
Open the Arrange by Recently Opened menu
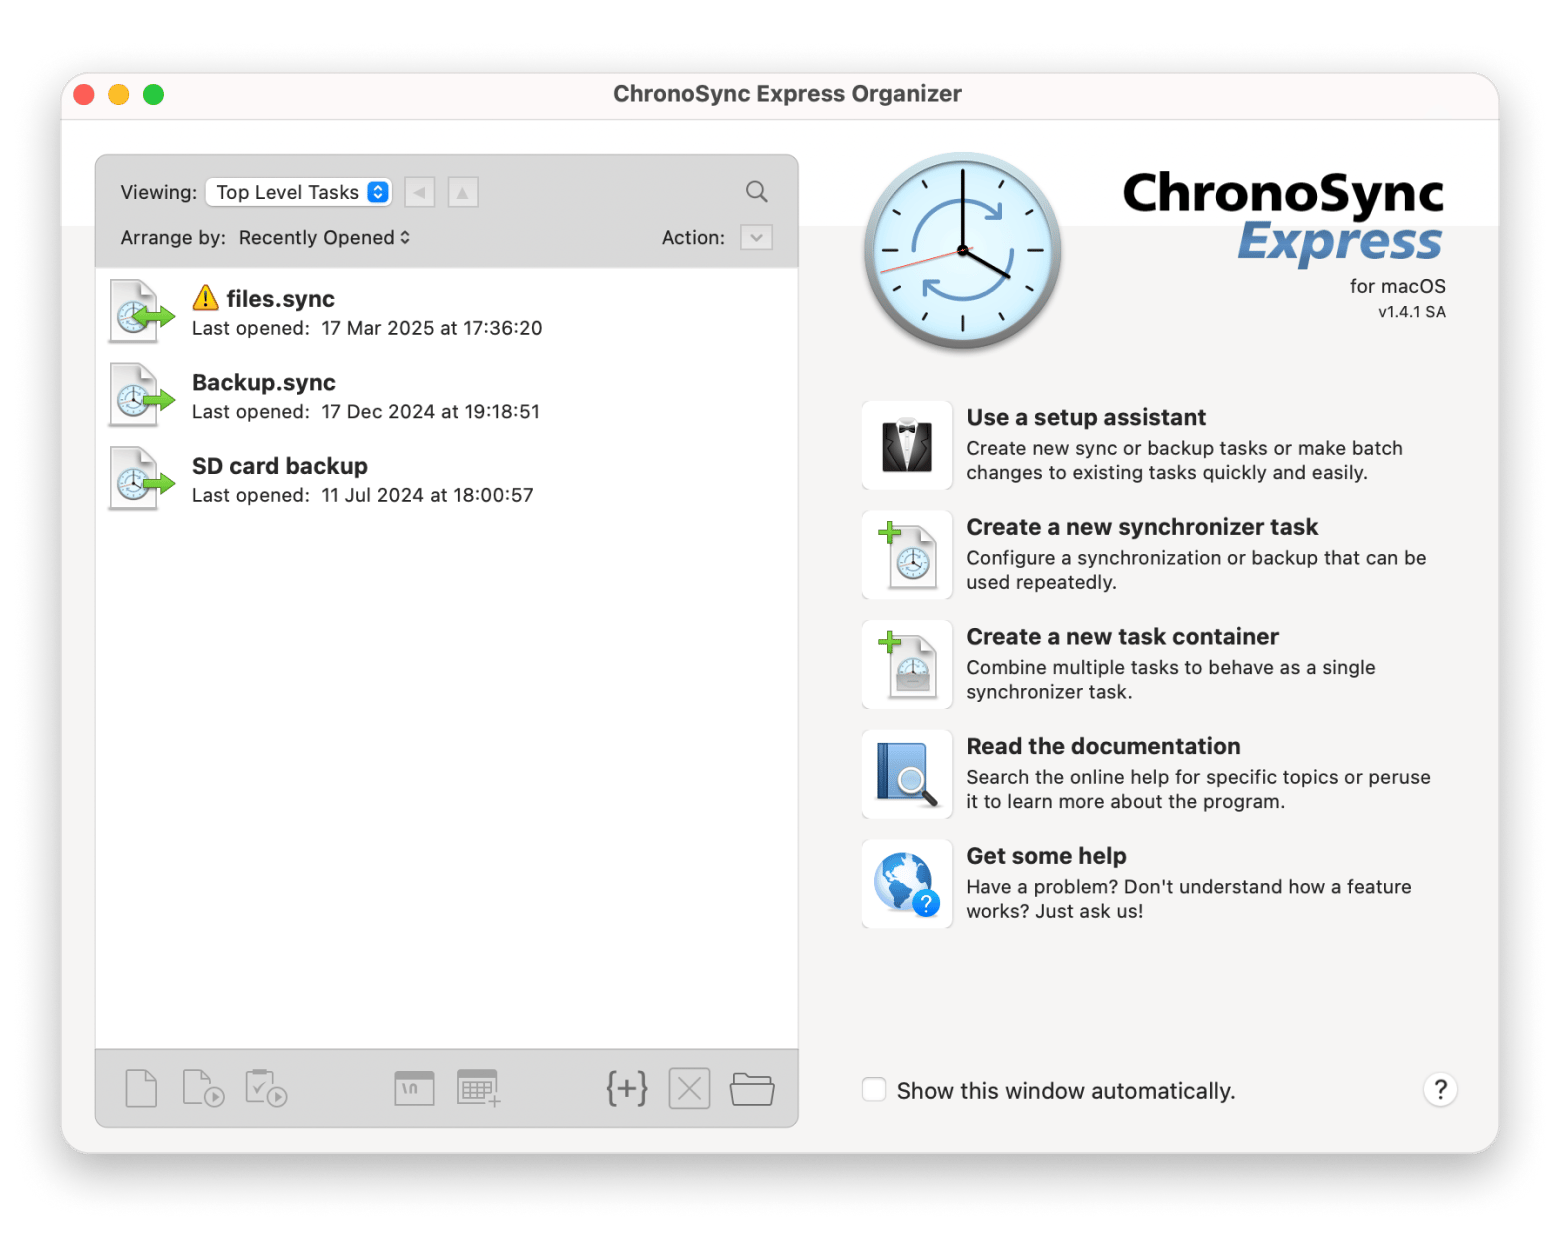pyautogui.click(x=324, y=238)
